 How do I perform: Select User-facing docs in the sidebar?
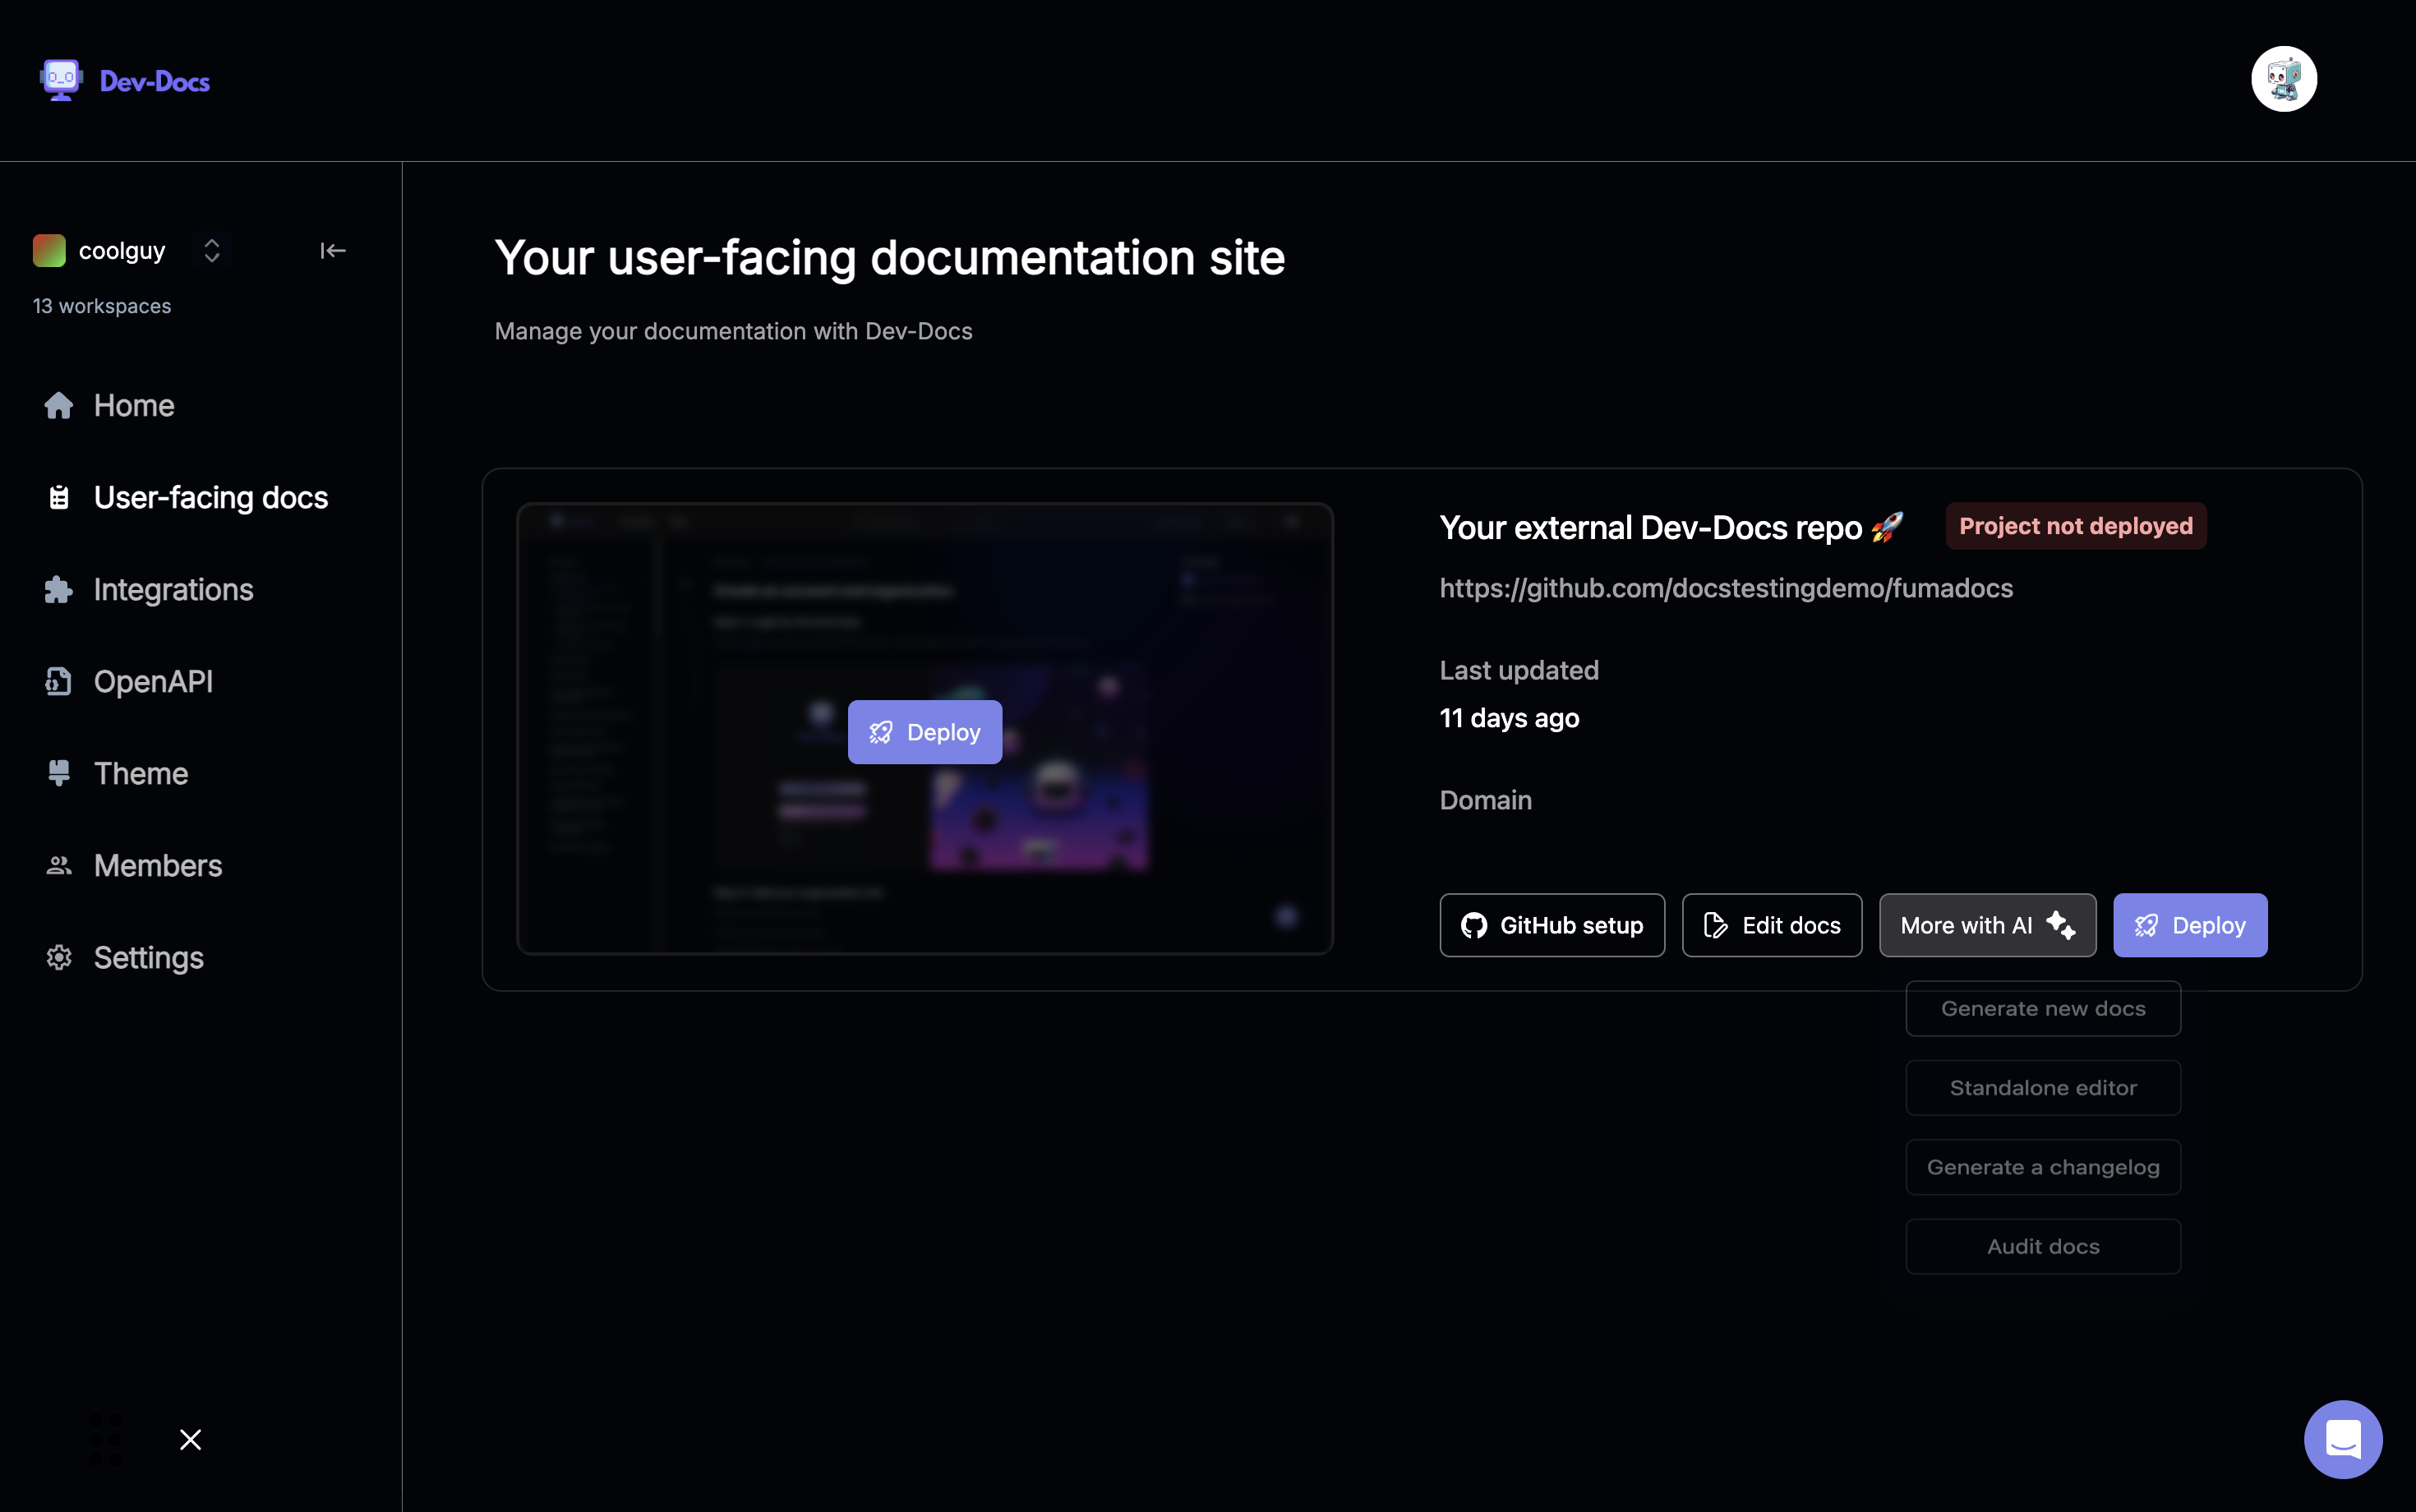click(210, 496)
